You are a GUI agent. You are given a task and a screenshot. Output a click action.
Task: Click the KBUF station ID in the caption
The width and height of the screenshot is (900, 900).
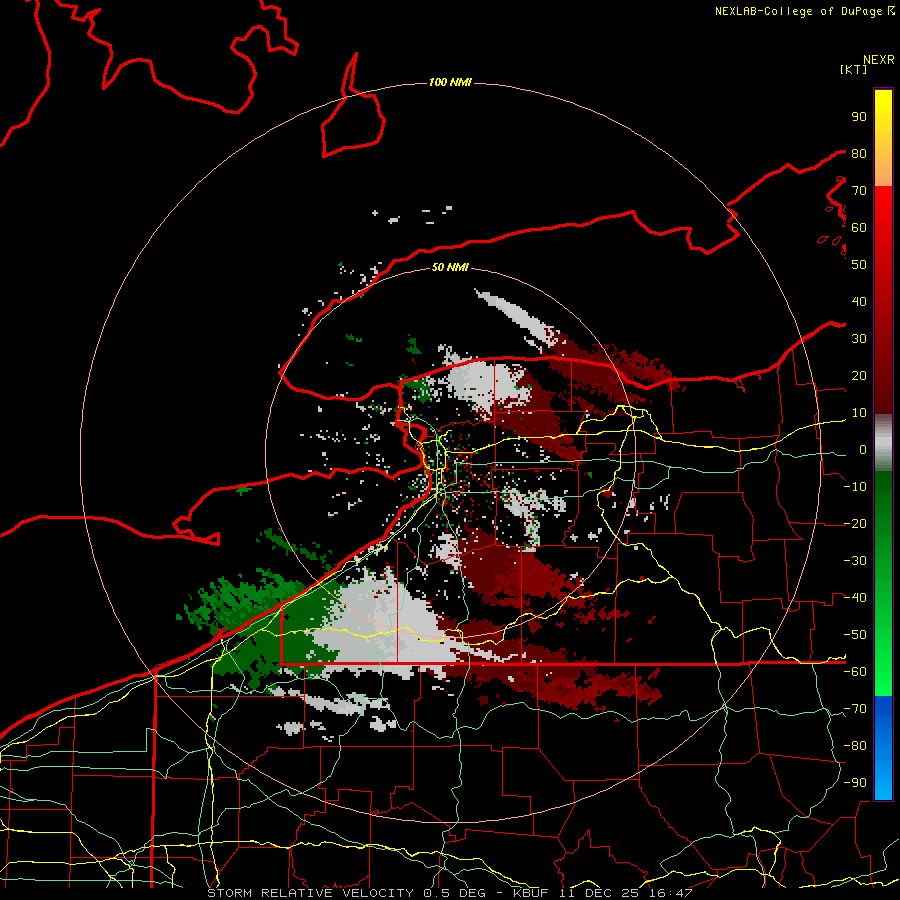click(x=530, y=893)
